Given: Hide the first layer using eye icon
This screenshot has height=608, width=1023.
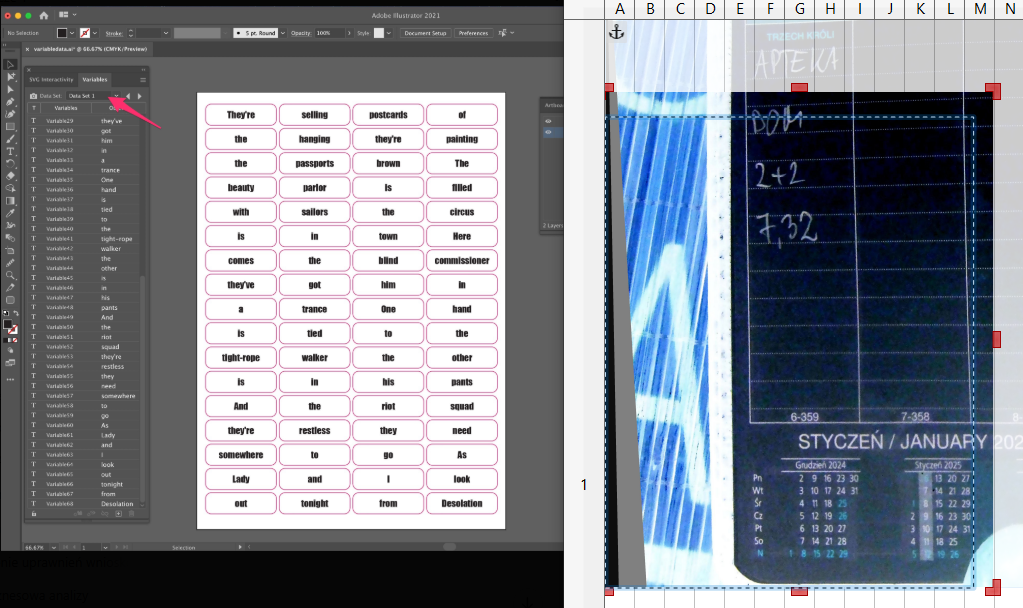Looking at the screenshot, I should (x=548, y=121).
